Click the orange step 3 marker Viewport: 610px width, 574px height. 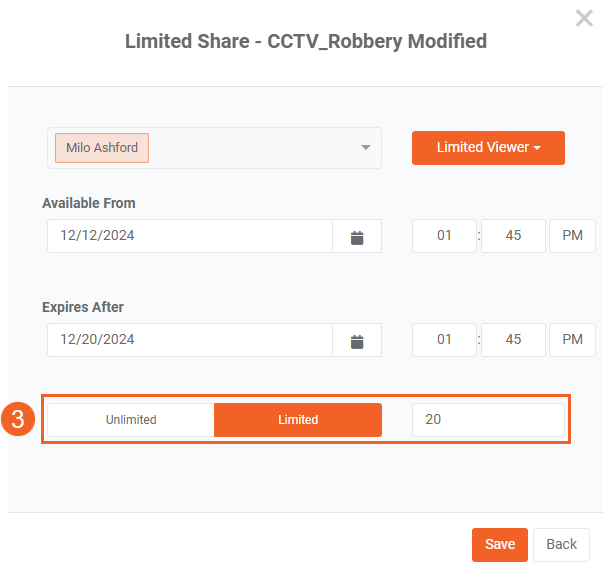click(x=17, y=420)
